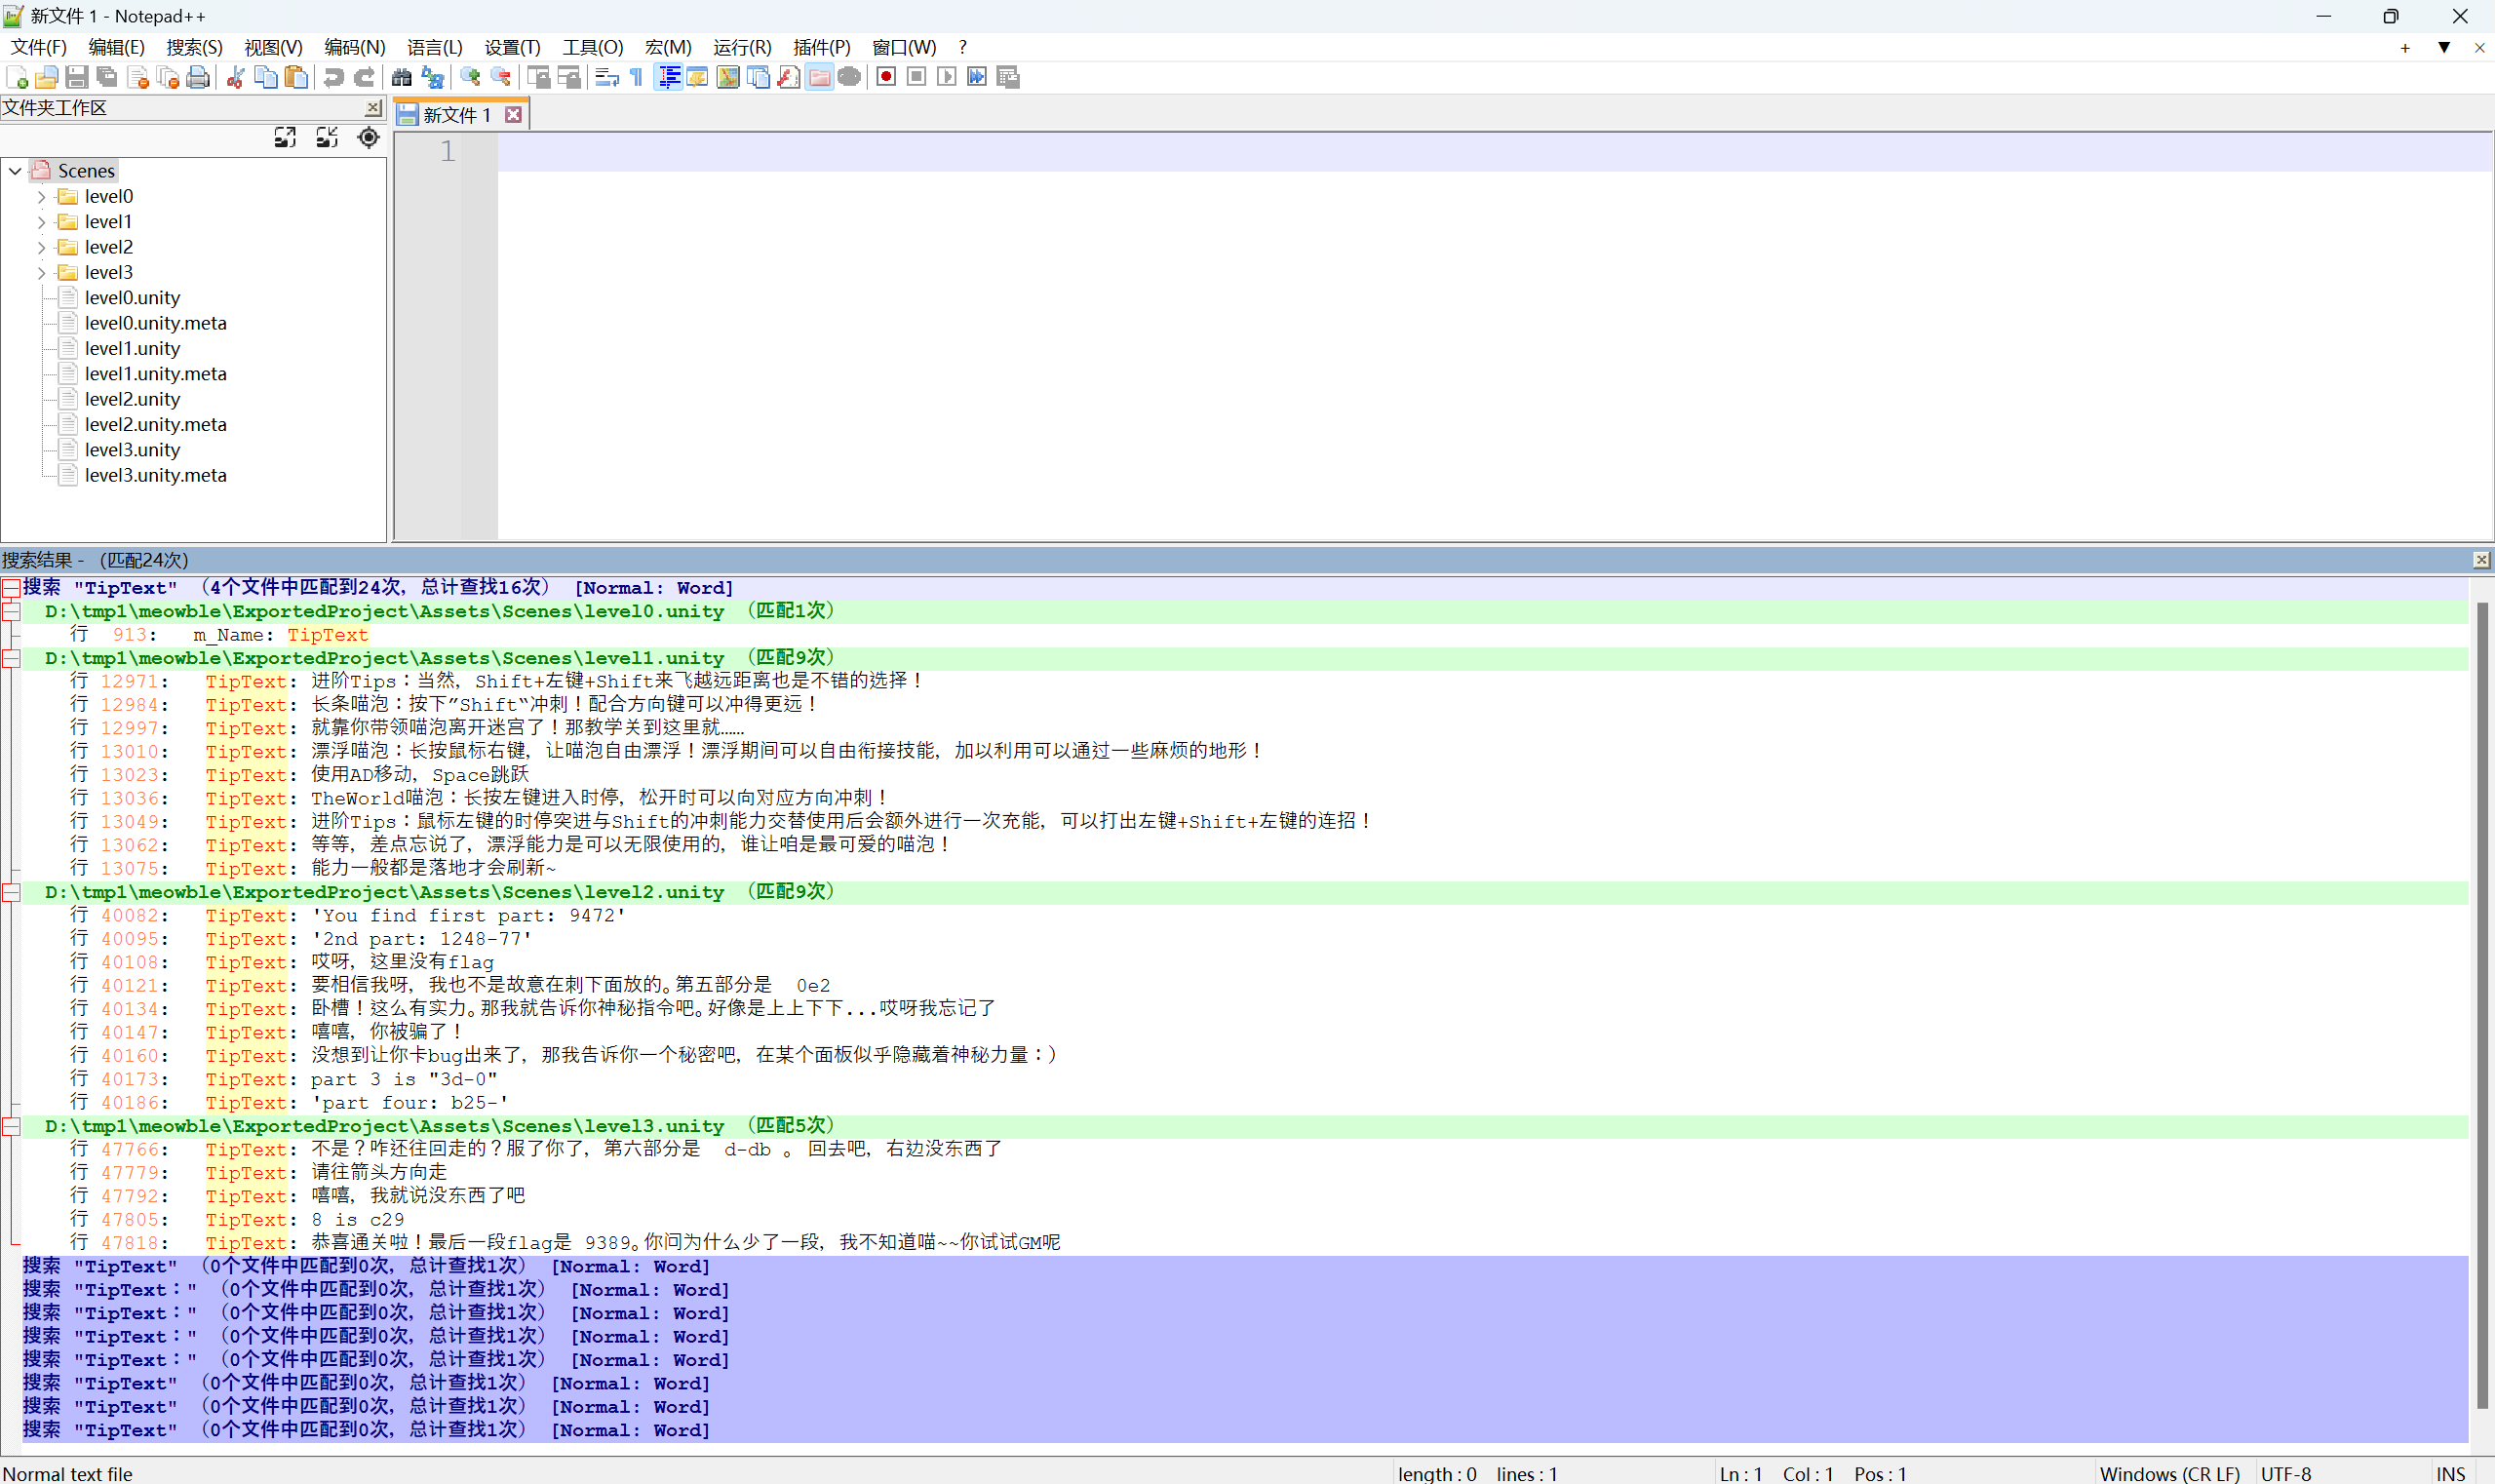Screen dimensions: 2495x1484
Task: Click Collapse all folders workspace icon
Action: tap(327, 138)
